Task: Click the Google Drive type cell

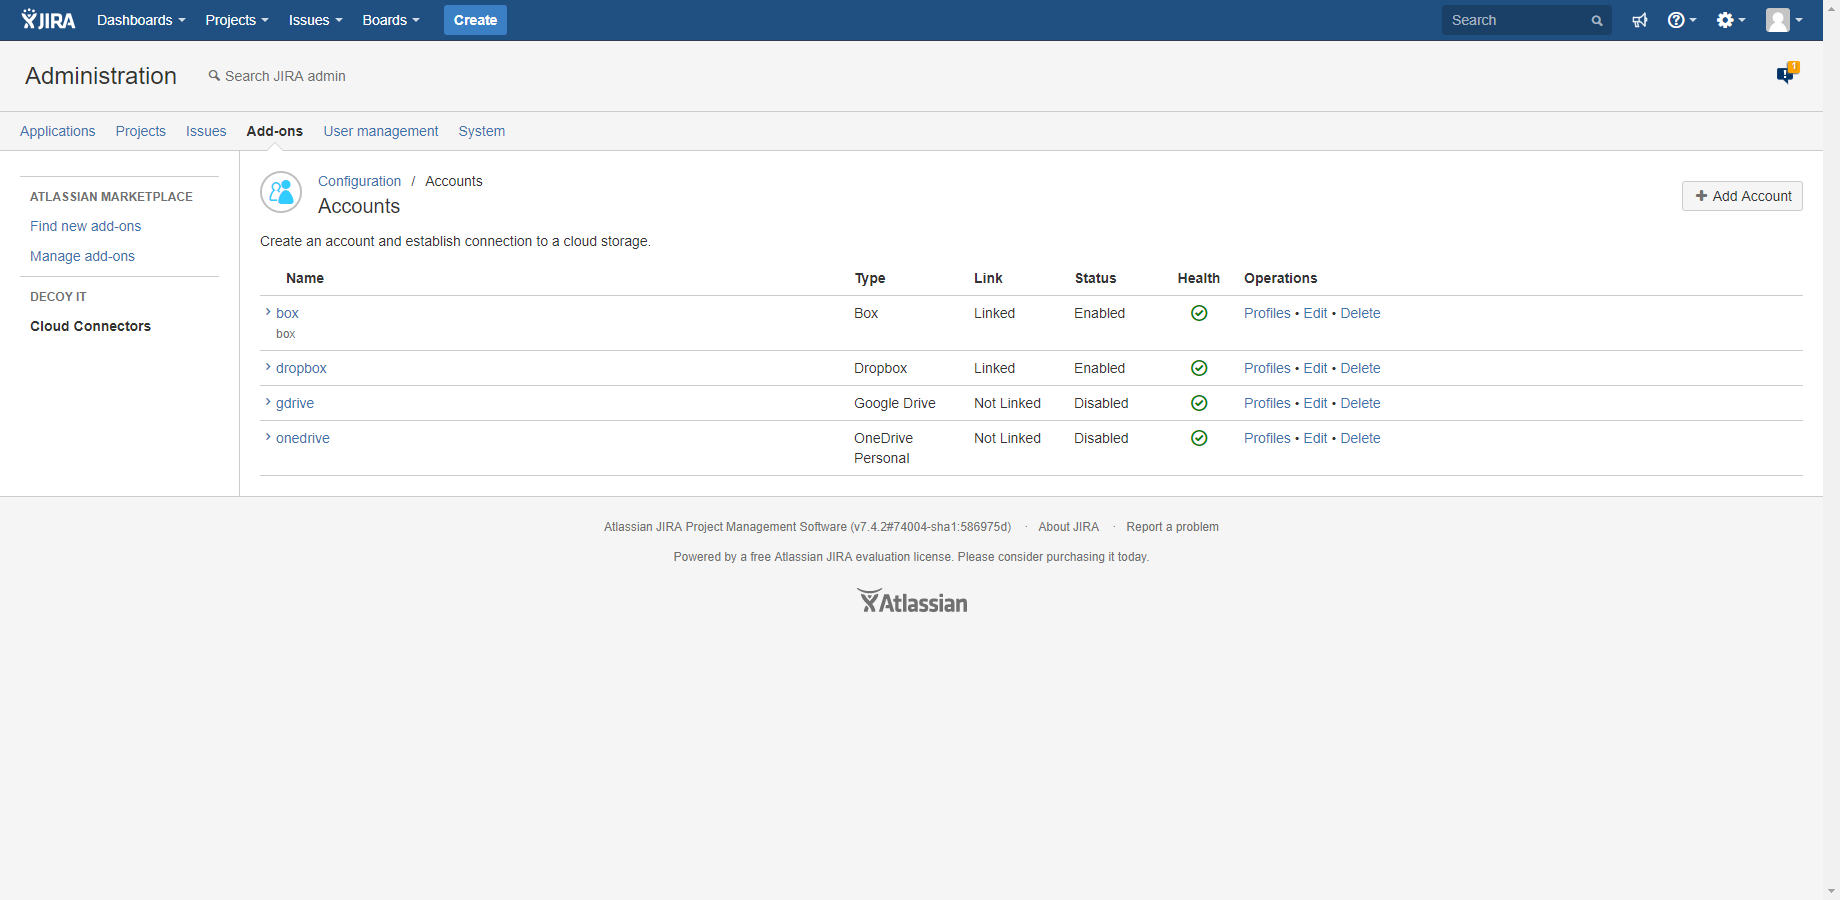Action: 895,403
